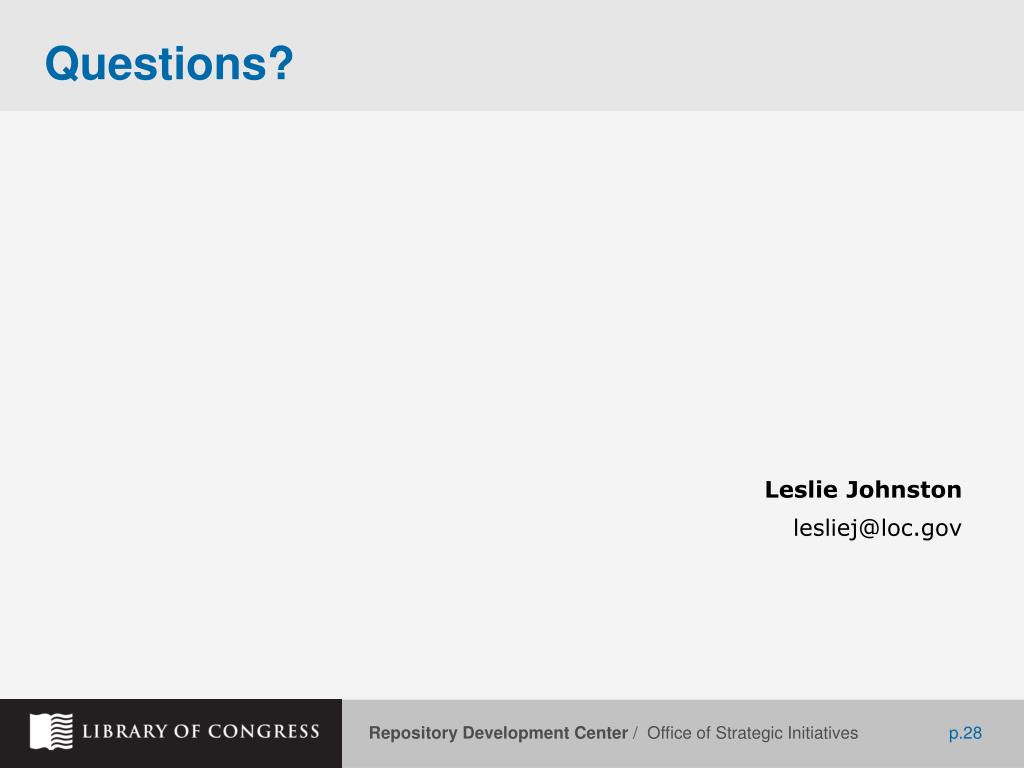Click the slash separator between footer titles
This screenshot has width=1024, height=768.
(635, 733)
